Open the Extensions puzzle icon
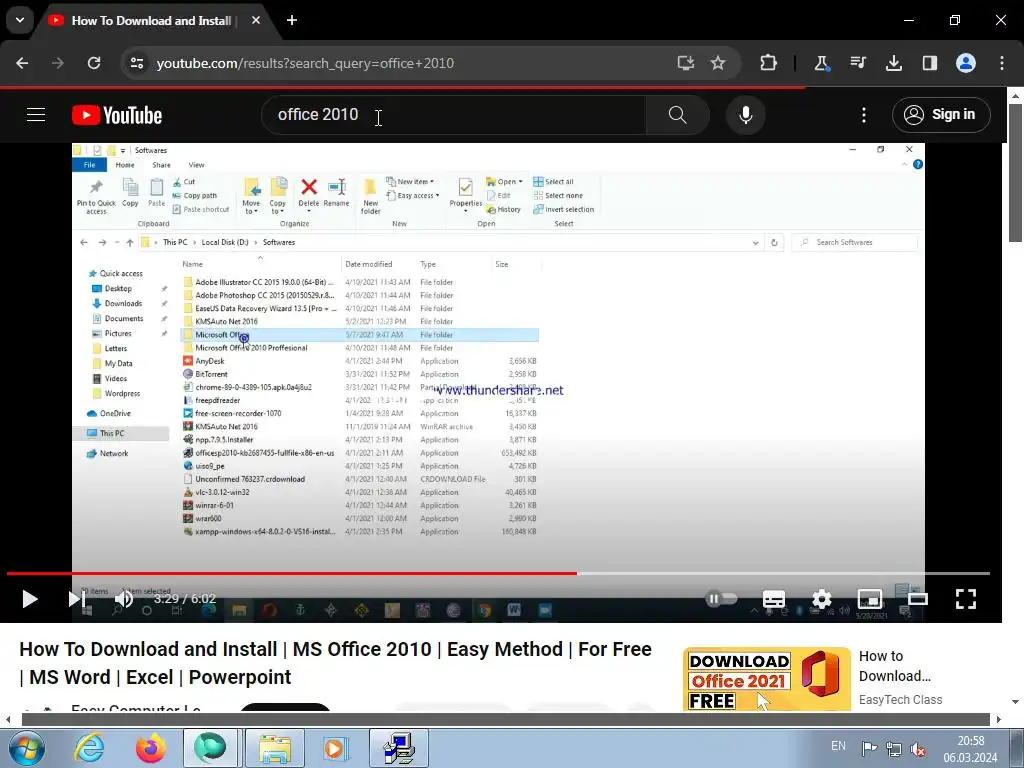 pyautogui.click(x=769, y=63)
